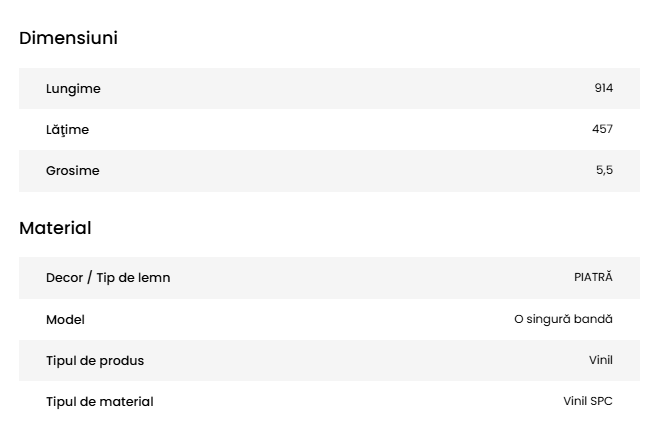Click the Lățime label text
Image resolution: width=656 pixels, height=448 pixels.
[x=67, y=130]
